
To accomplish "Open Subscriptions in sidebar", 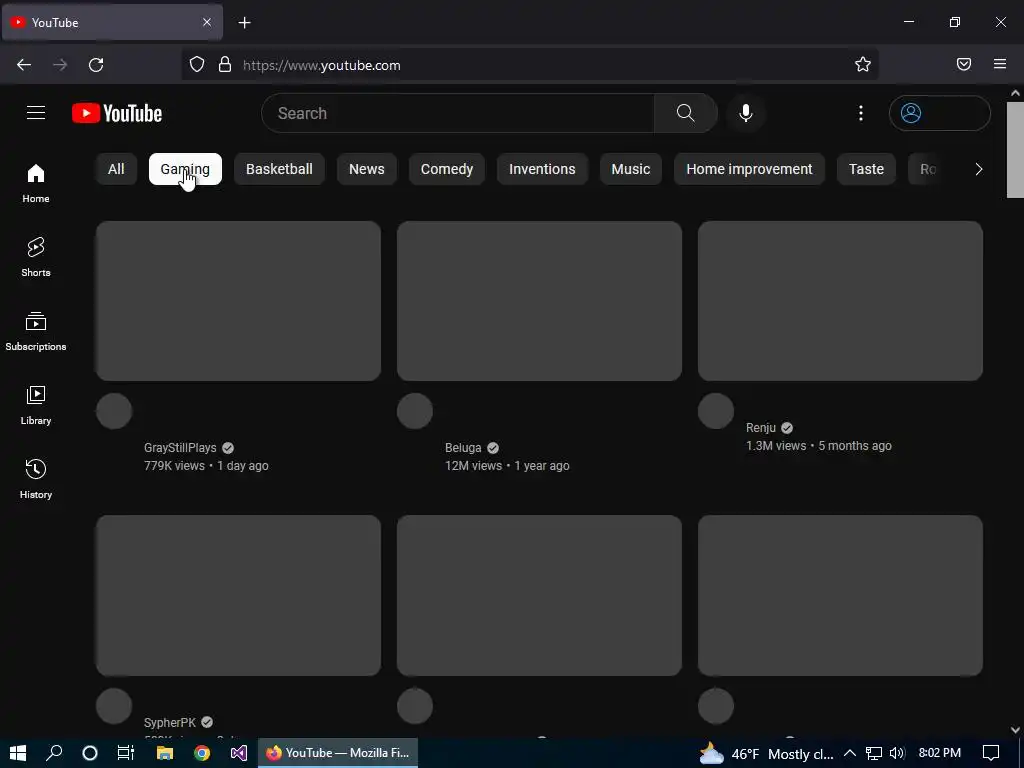I will (x=36, y=331).
